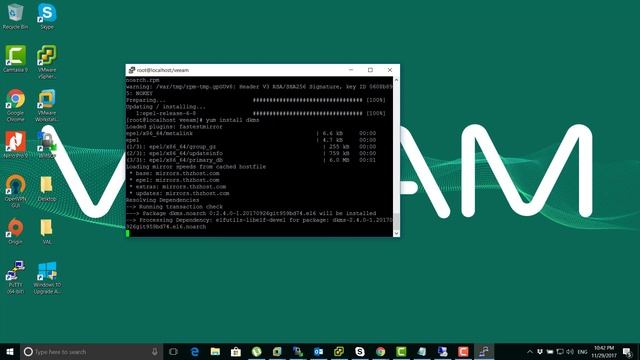
Task: Launch Skype from the desktop shortcut
Action: (47, 16)
